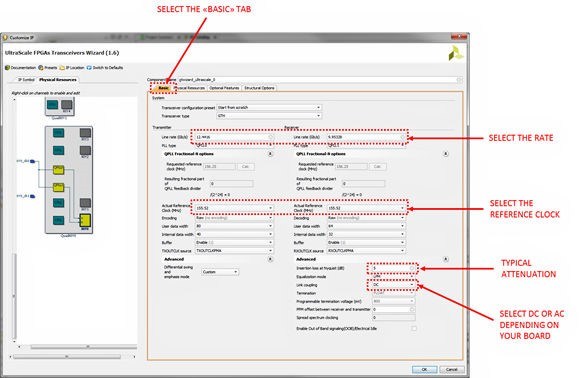The image size is (586, 378).
Task: Collapse receiver QPLL Fractional-N options section
Action: tap(445, 154)
